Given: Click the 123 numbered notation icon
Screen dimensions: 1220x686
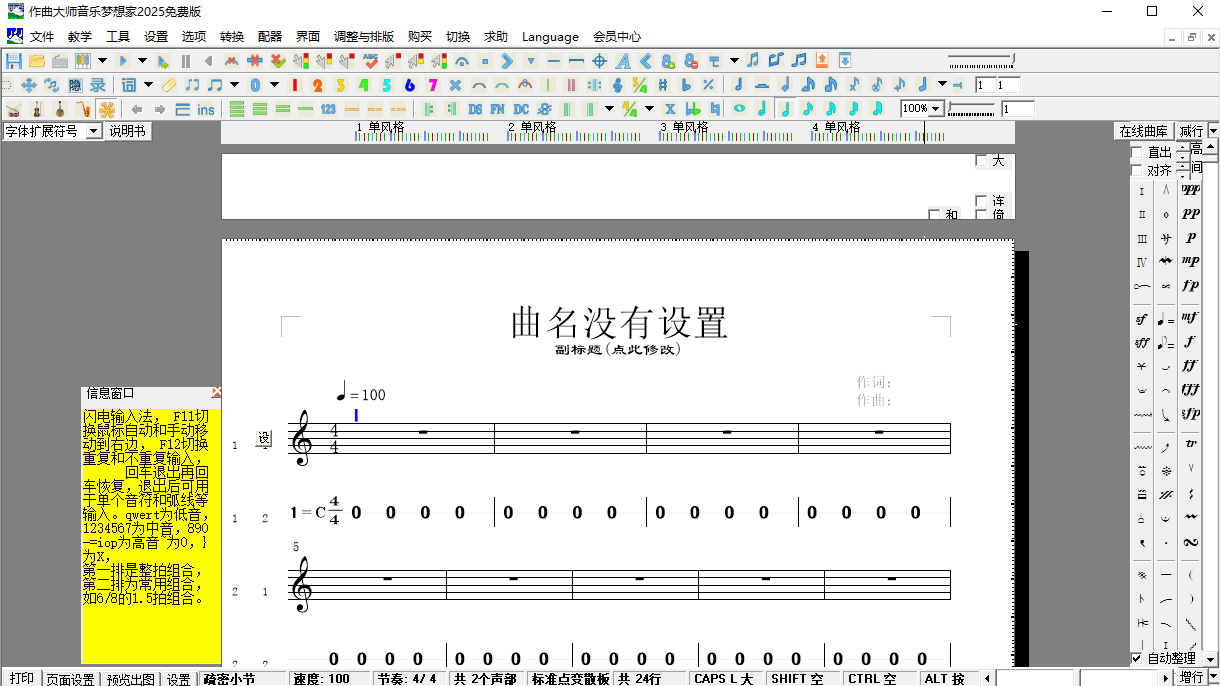Looking at the screenshot, I should click(328, 108).
